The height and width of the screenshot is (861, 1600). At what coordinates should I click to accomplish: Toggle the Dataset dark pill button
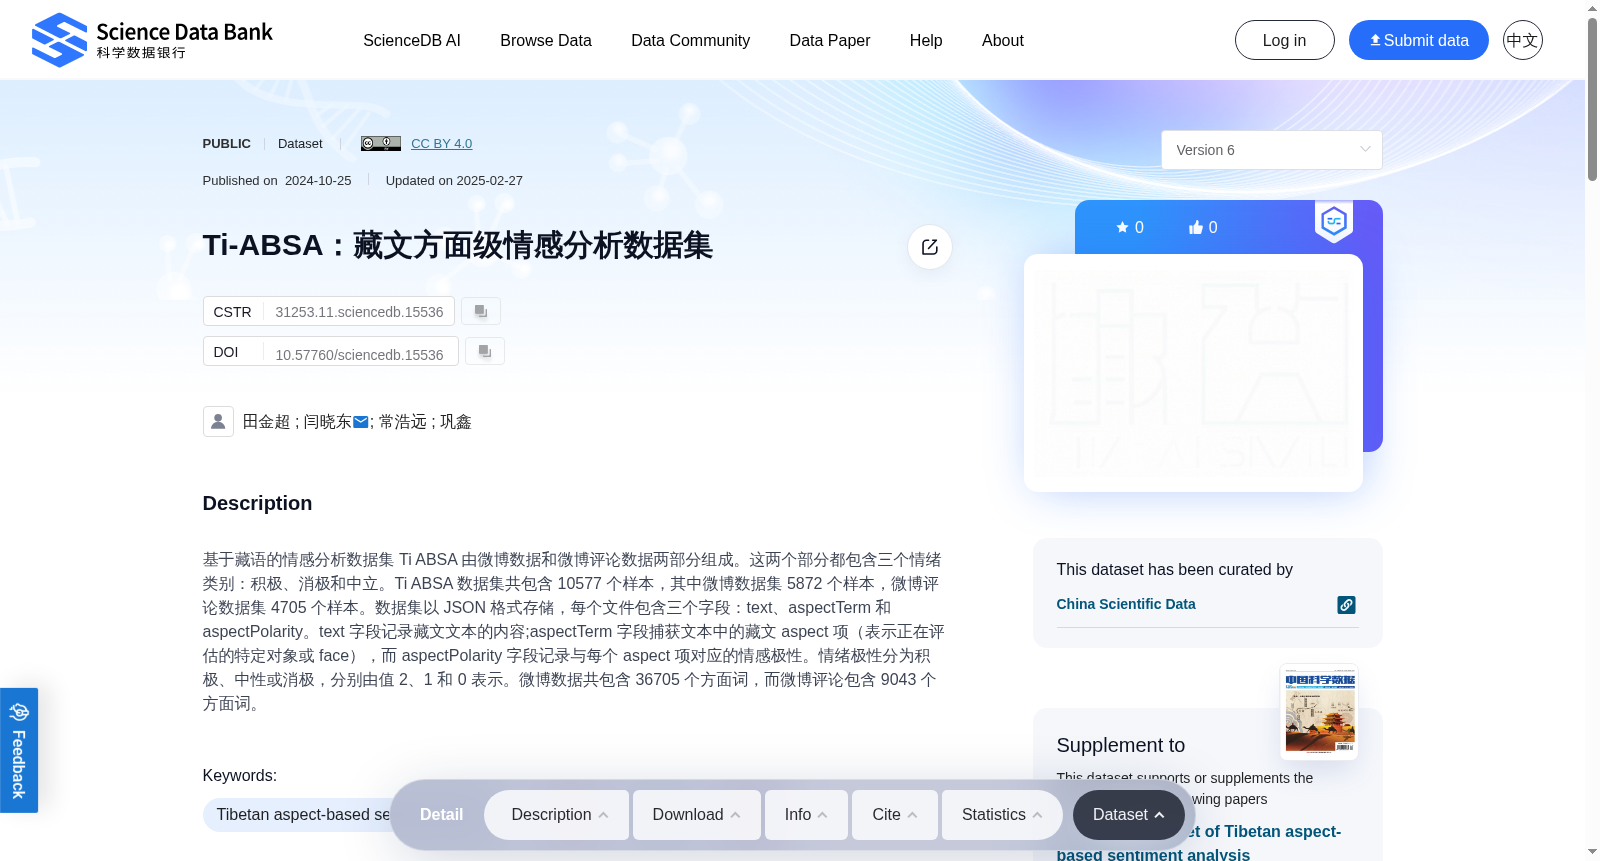click(x=1129, y=815)
